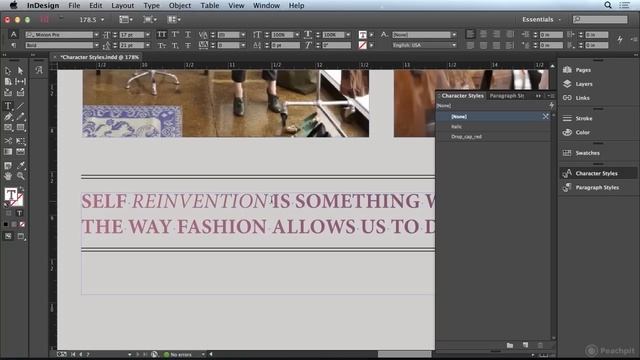Click the style group folder icon

510,345
